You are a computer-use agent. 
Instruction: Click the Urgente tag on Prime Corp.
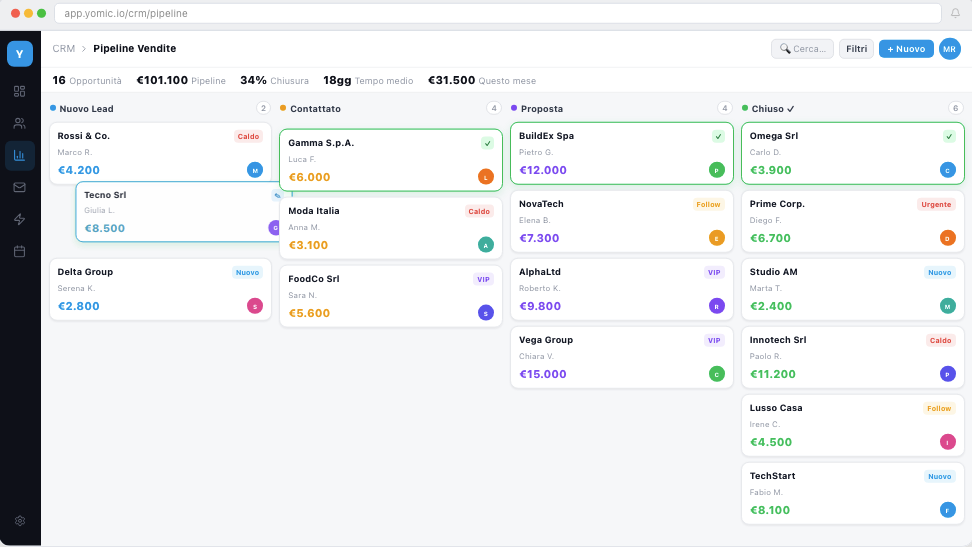pos(936,205)
